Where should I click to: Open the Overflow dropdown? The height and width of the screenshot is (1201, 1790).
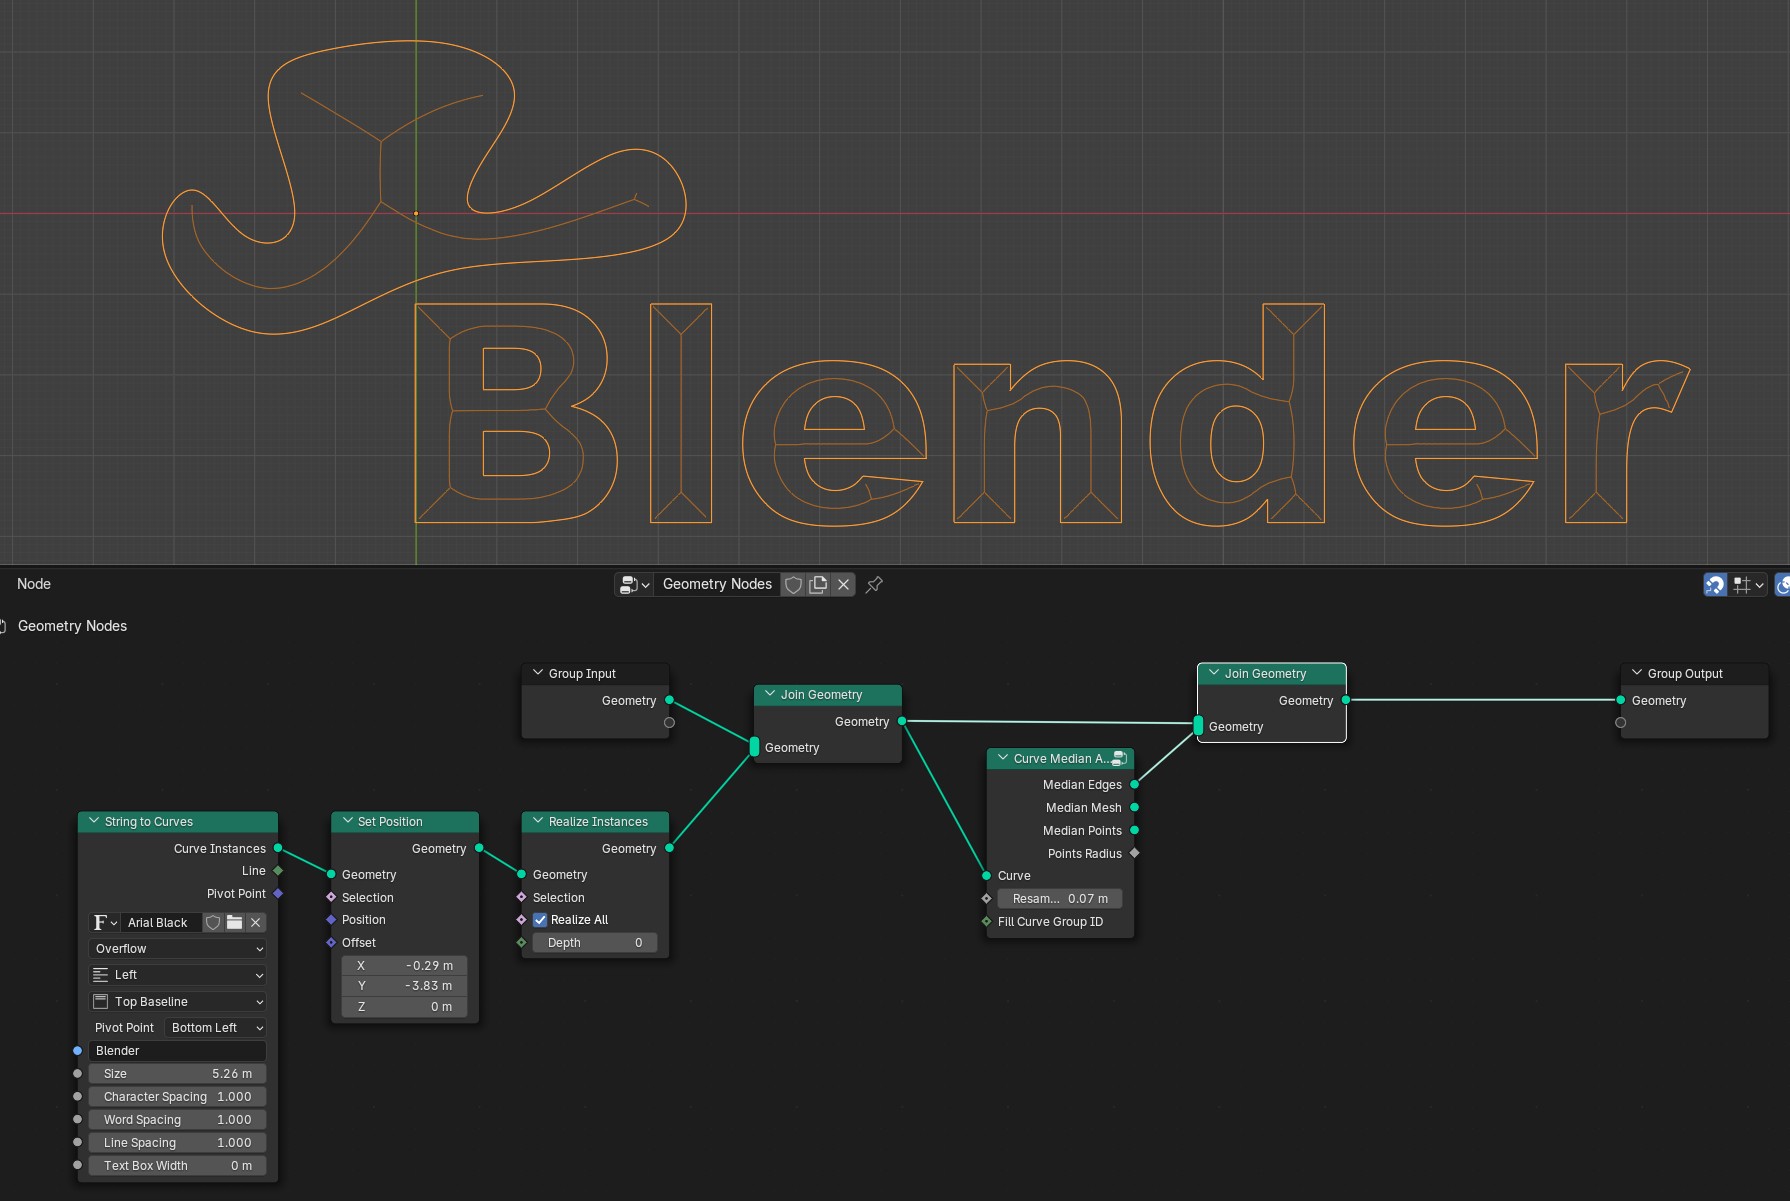[x=178, y=949]
